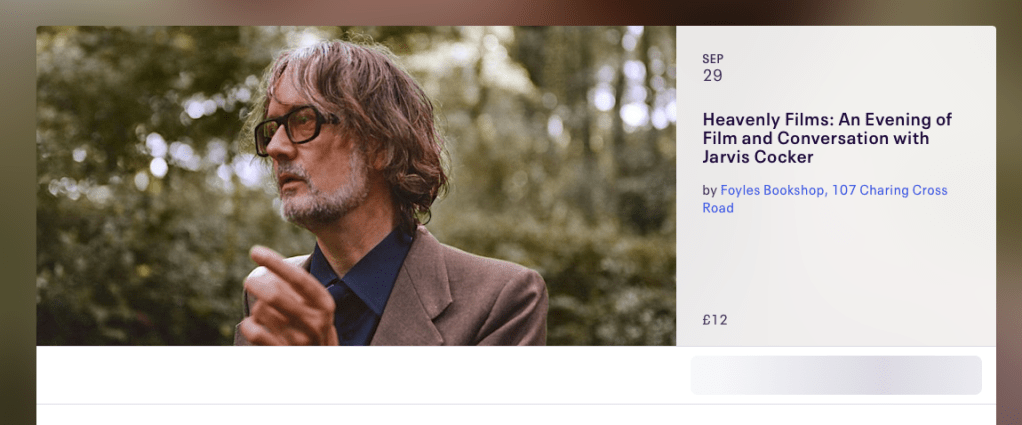1022x425 pixels.
Task: Click "Road" on the organizer link's second line
Action: (x=718, y=208)
